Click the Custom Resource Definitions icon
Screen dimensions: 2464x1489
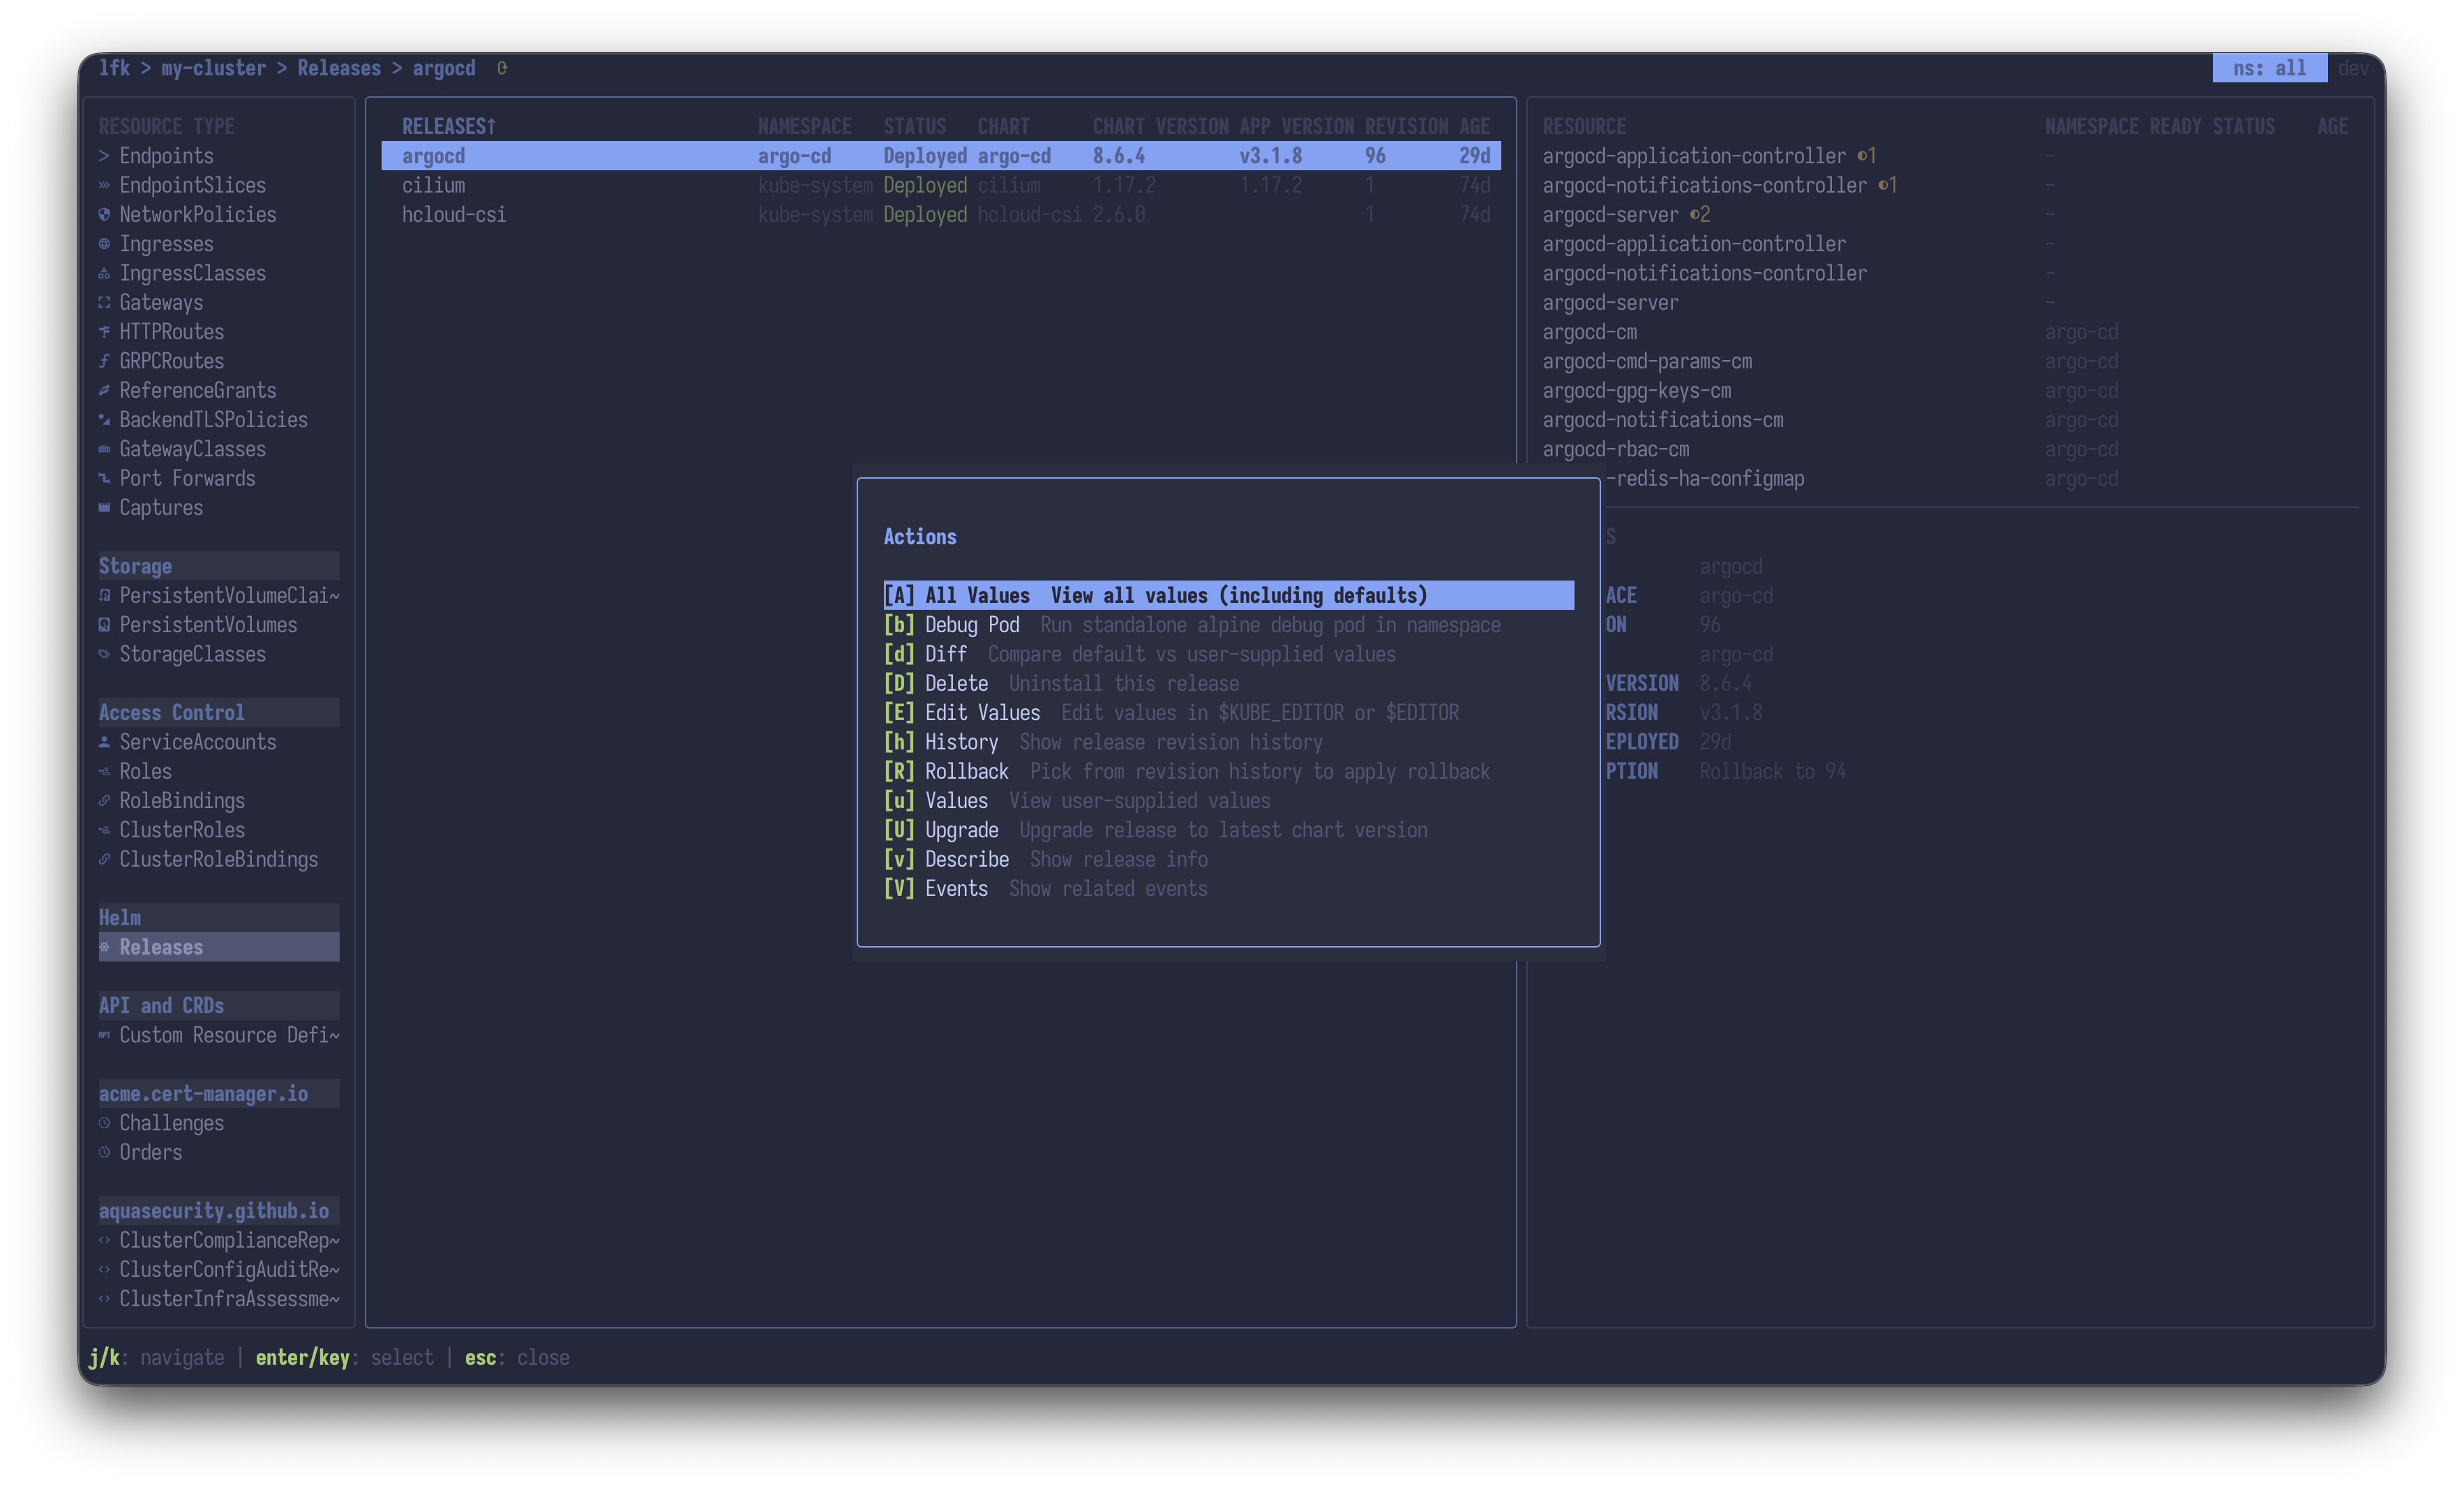(104, 1035)
